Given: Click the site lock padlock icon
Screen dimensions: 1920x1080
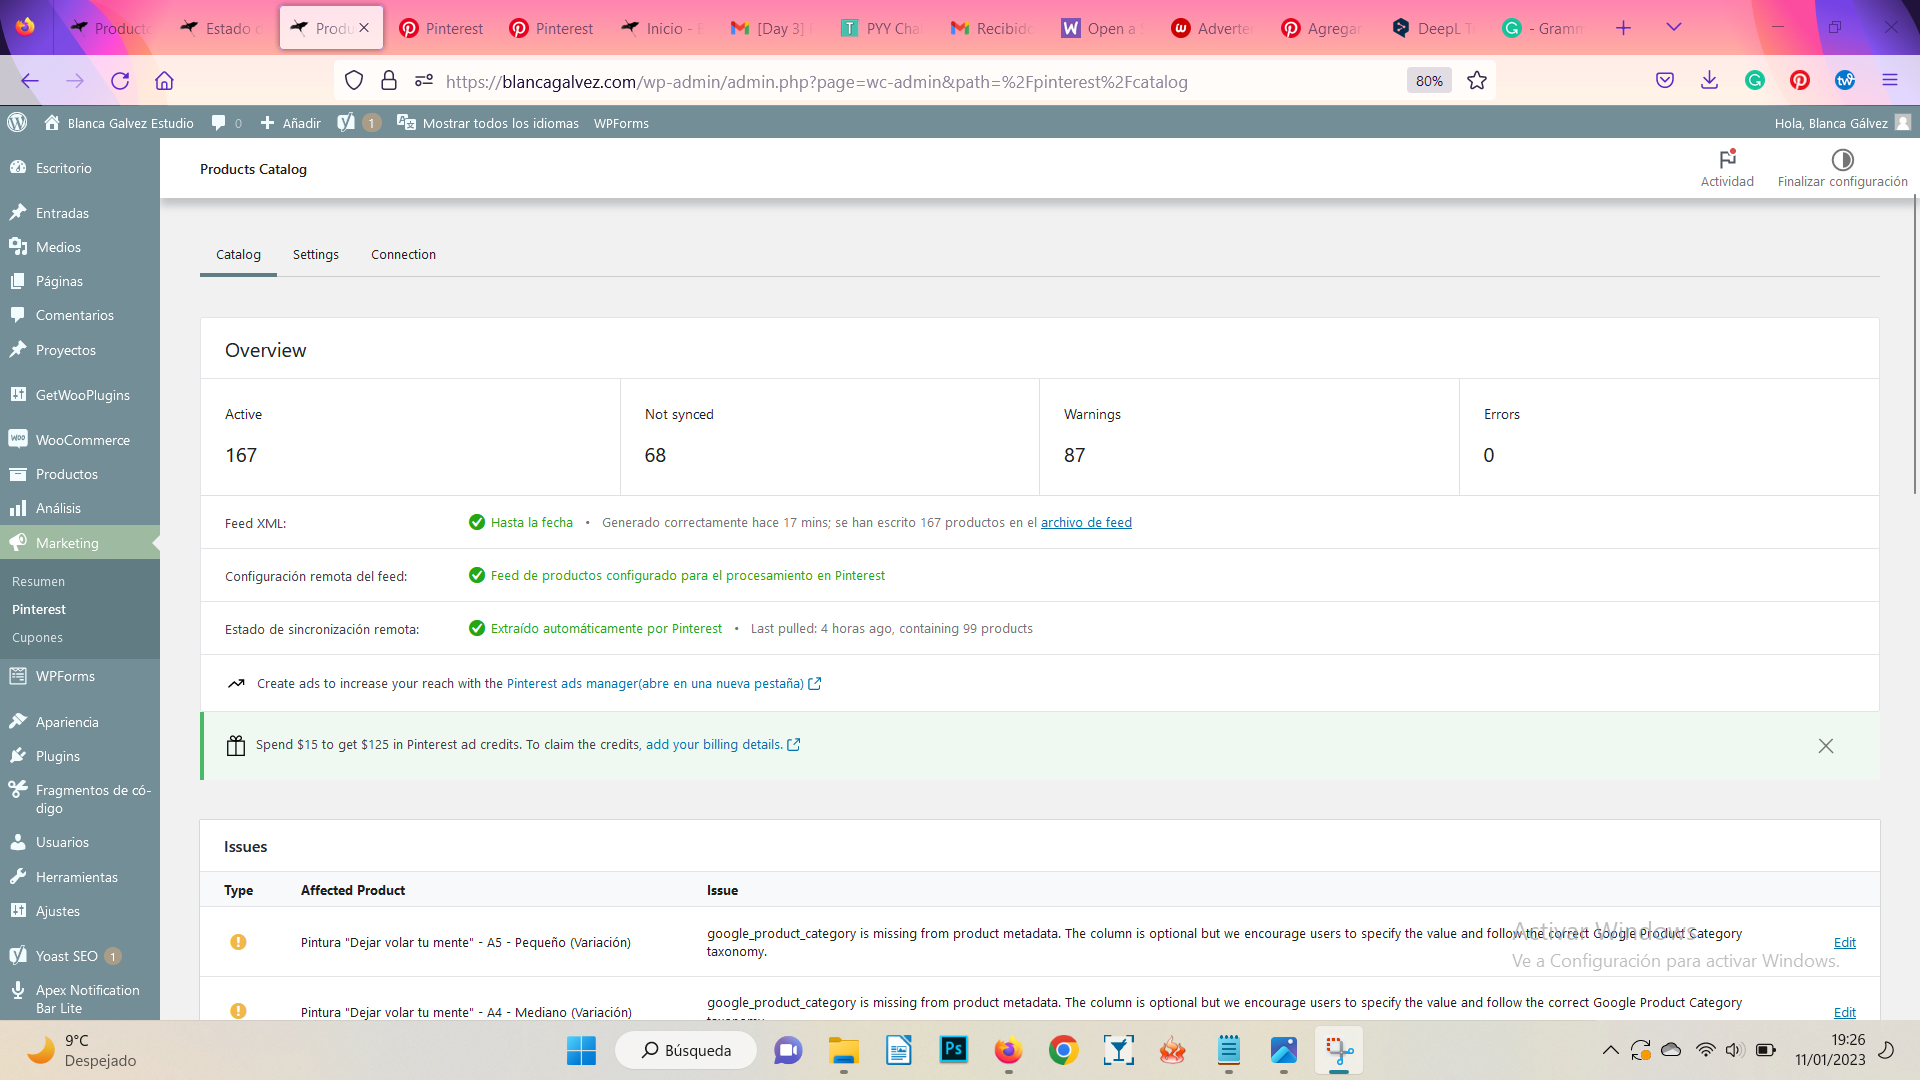Looking at the screenshot, I should (x=389, y=81).
